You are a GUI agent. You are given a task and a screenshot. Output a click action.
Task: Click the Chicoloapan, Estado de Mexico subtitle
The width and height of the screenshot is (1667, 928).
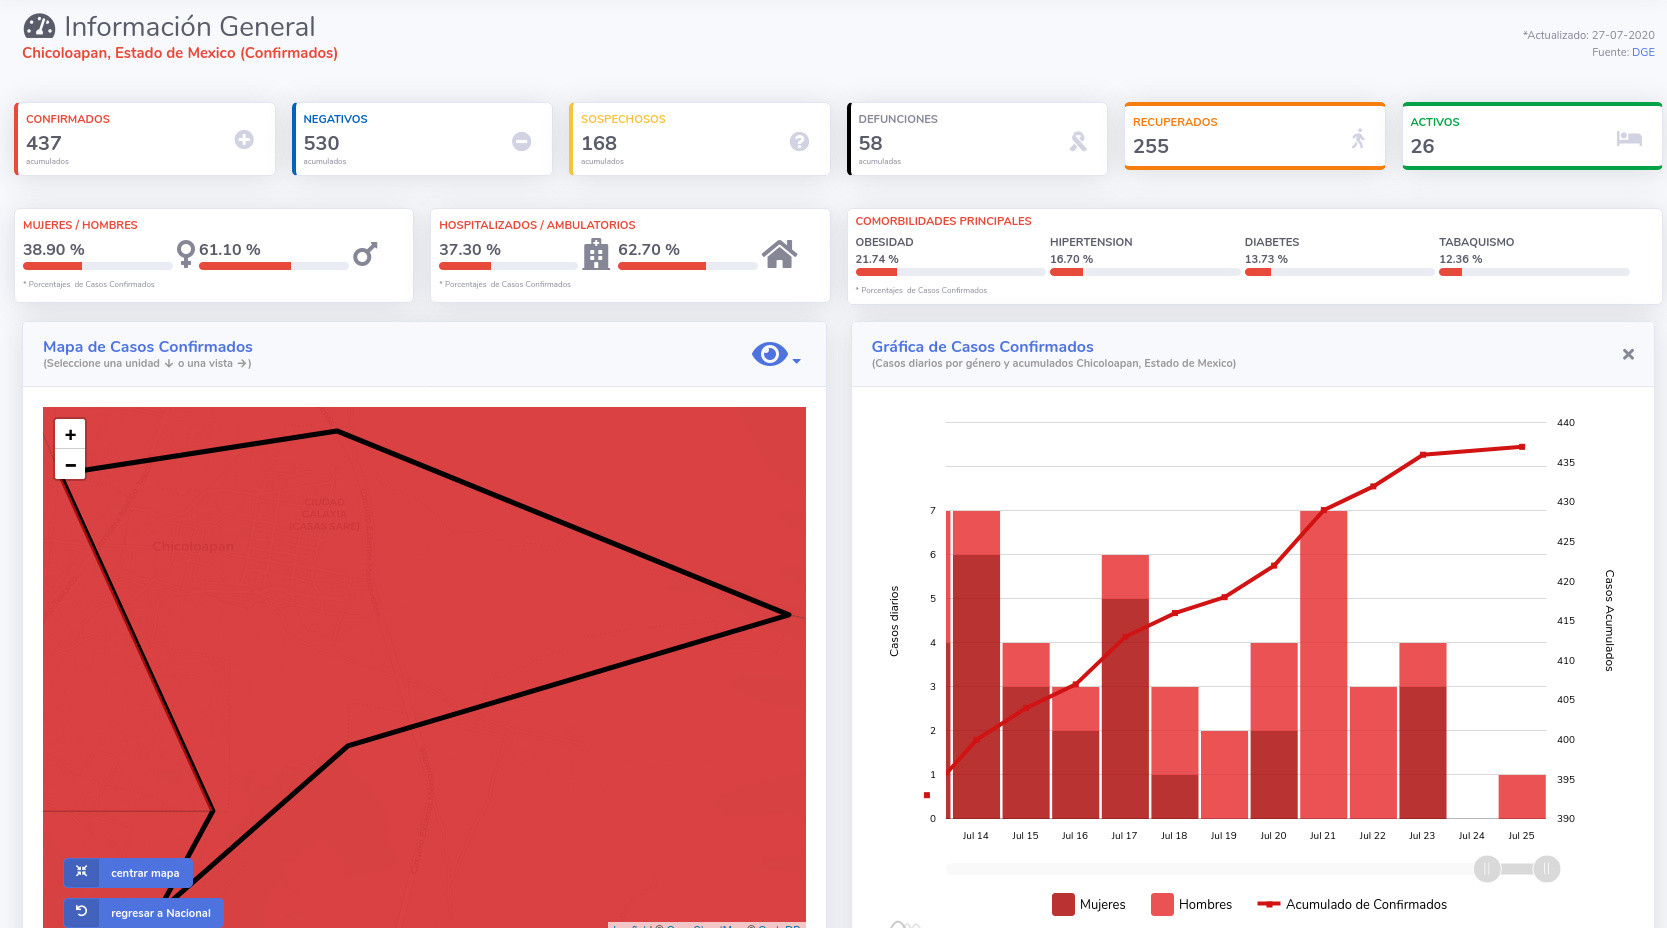(180, 53)
